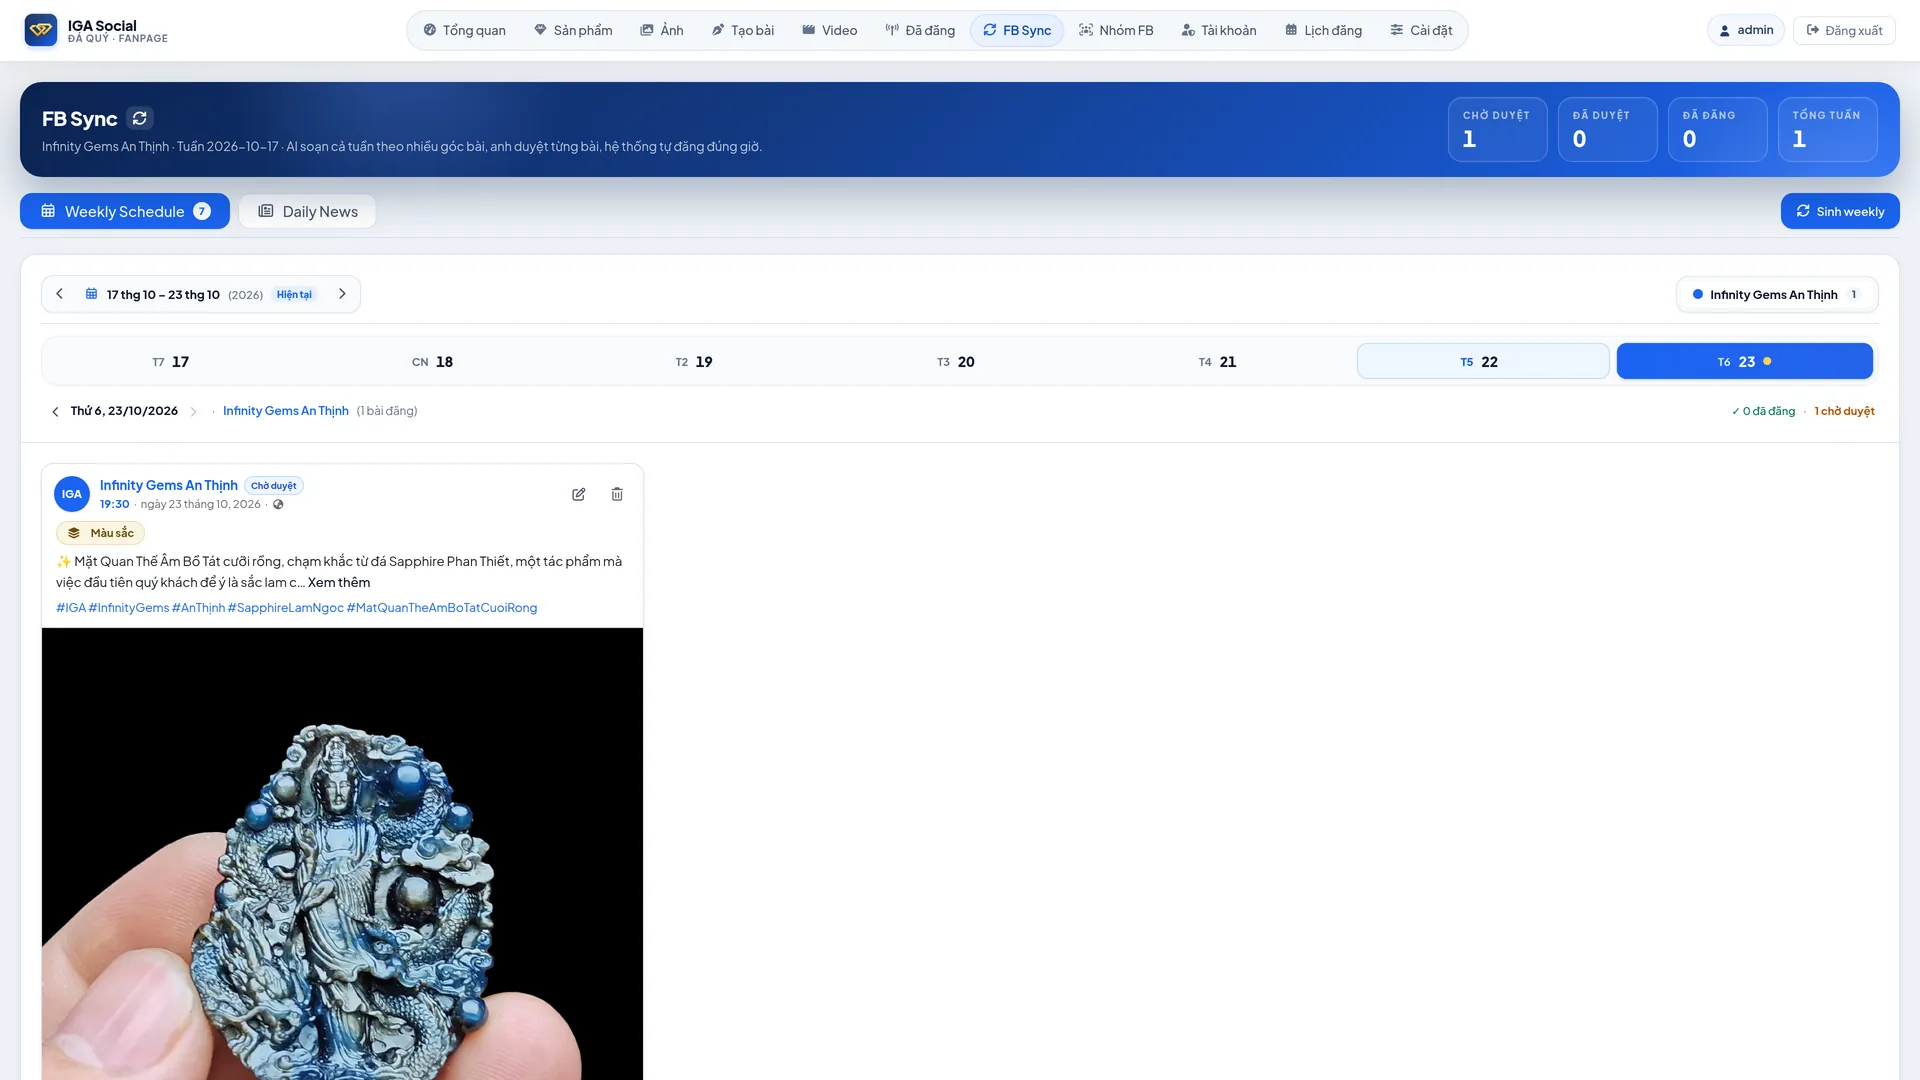The image size is (1920, 1080).
Task: Open Video page
Action: (830, 30)
